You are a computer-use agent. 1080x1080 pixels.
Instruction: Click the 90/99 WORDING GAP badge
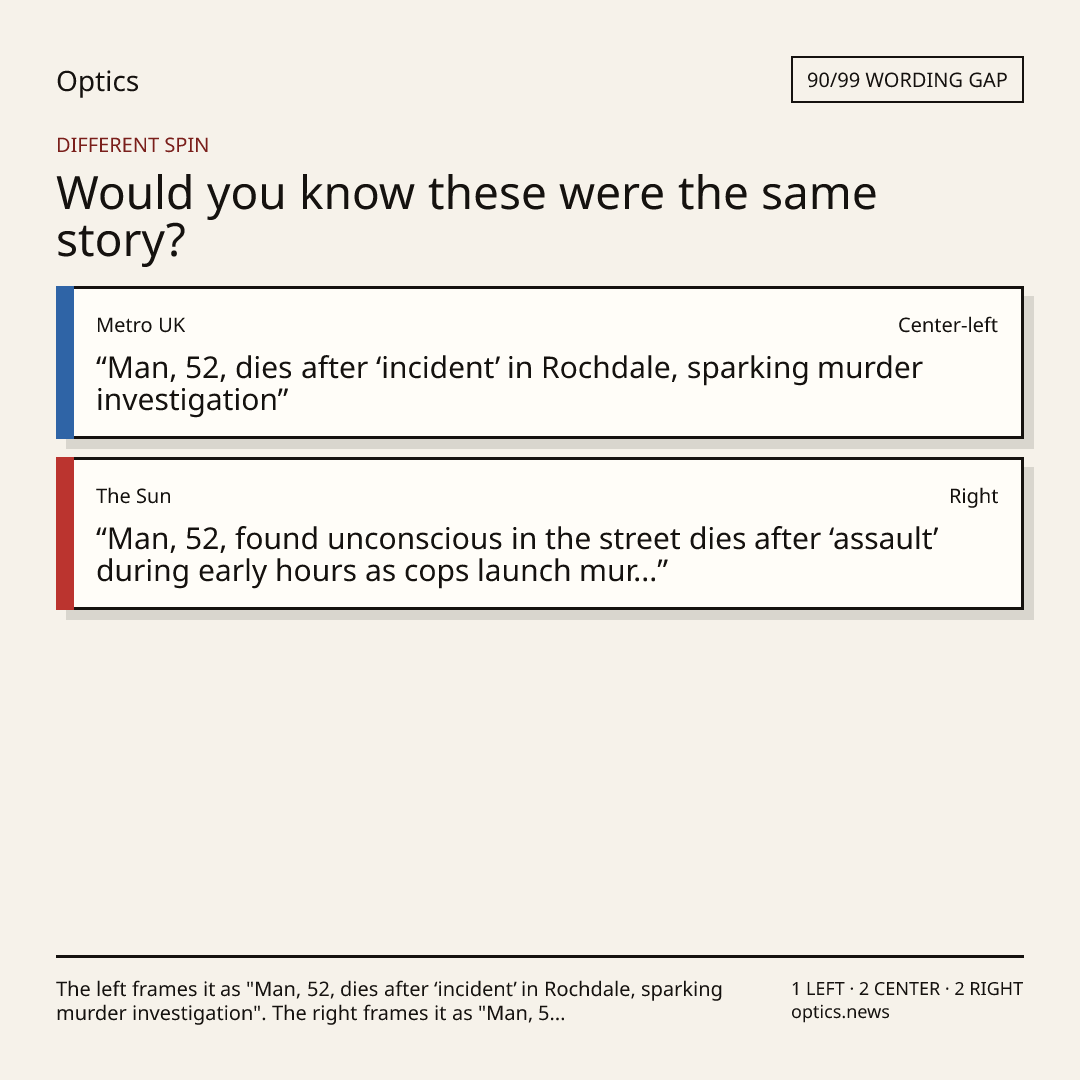point(907,80)
